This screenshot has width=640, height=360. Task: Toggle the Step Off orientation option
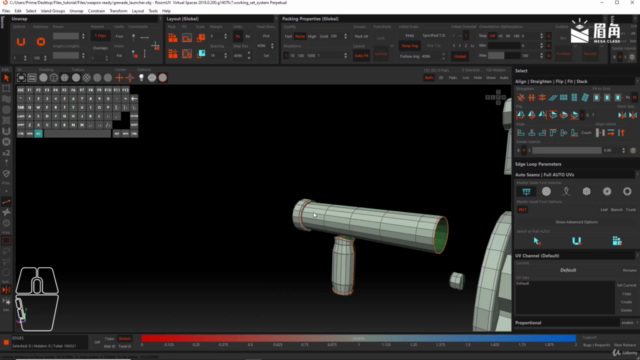click(492, 36)
